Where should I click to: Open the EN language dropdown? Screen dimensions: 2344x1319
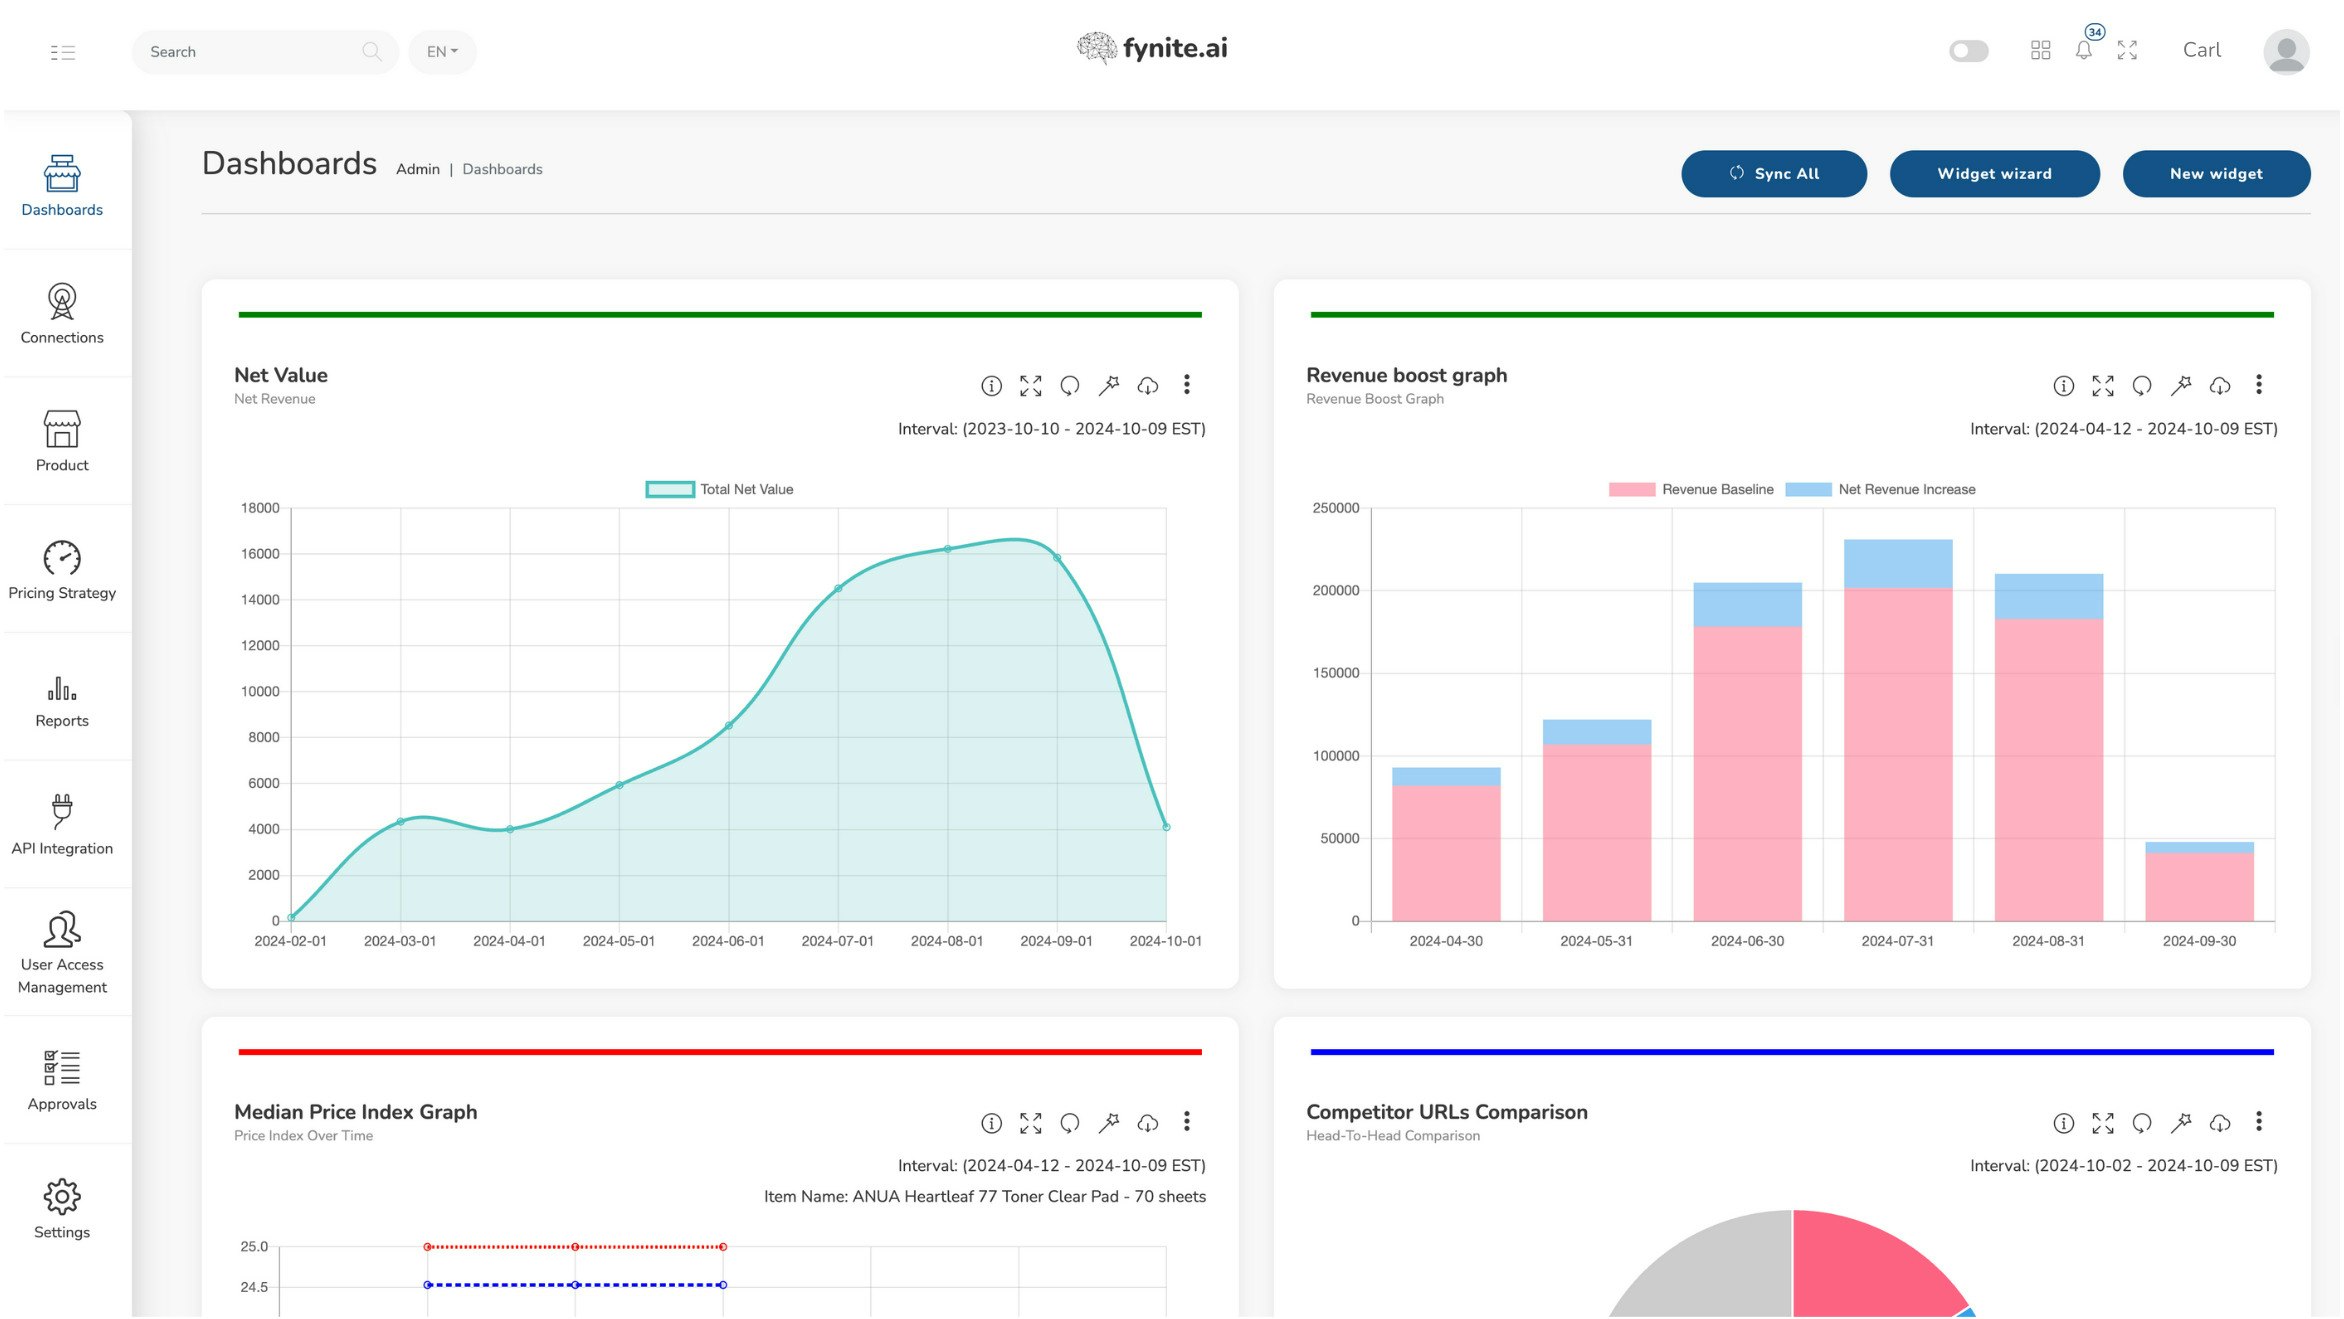click(442, 52)
